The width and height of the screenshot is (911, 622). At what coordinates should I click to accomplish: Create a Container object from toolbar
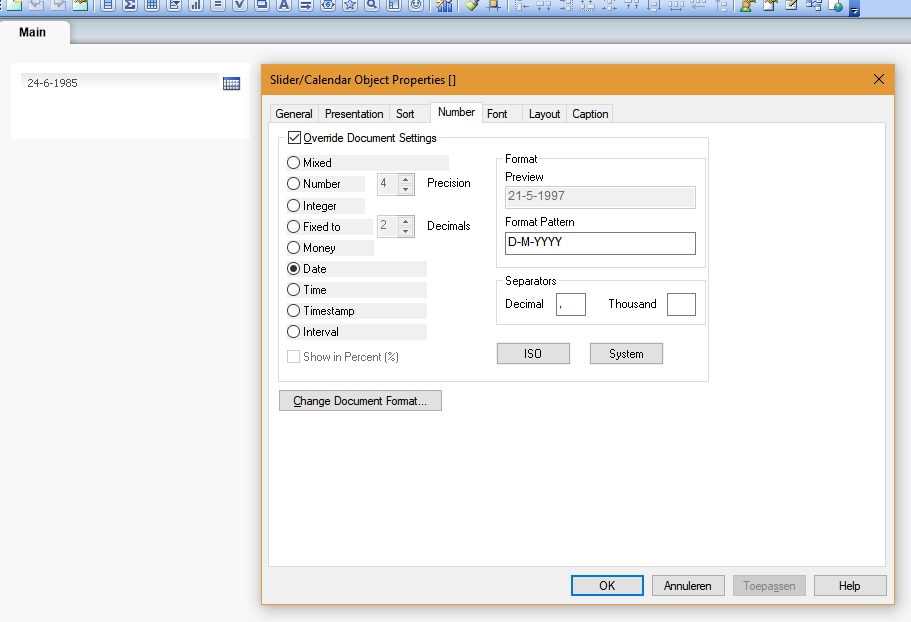coord(394,5)
